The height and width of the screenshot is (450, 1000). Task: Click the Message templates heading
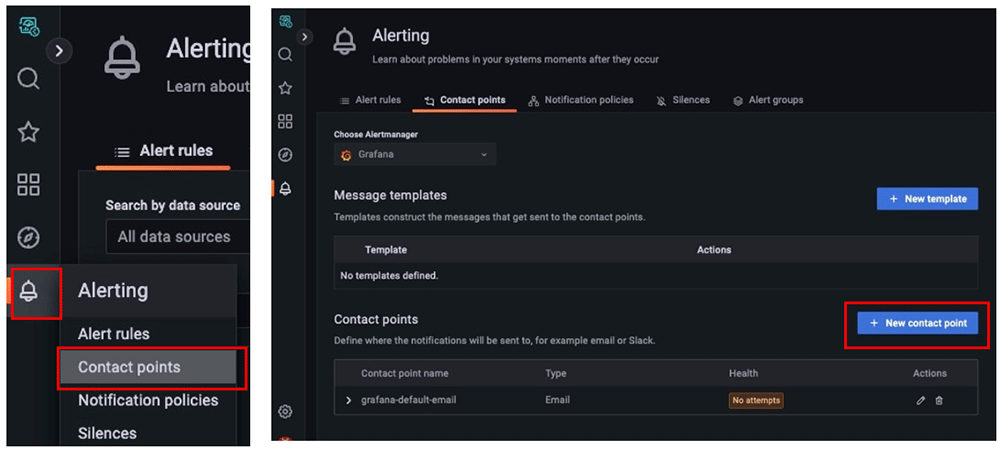tap(390, 195)
